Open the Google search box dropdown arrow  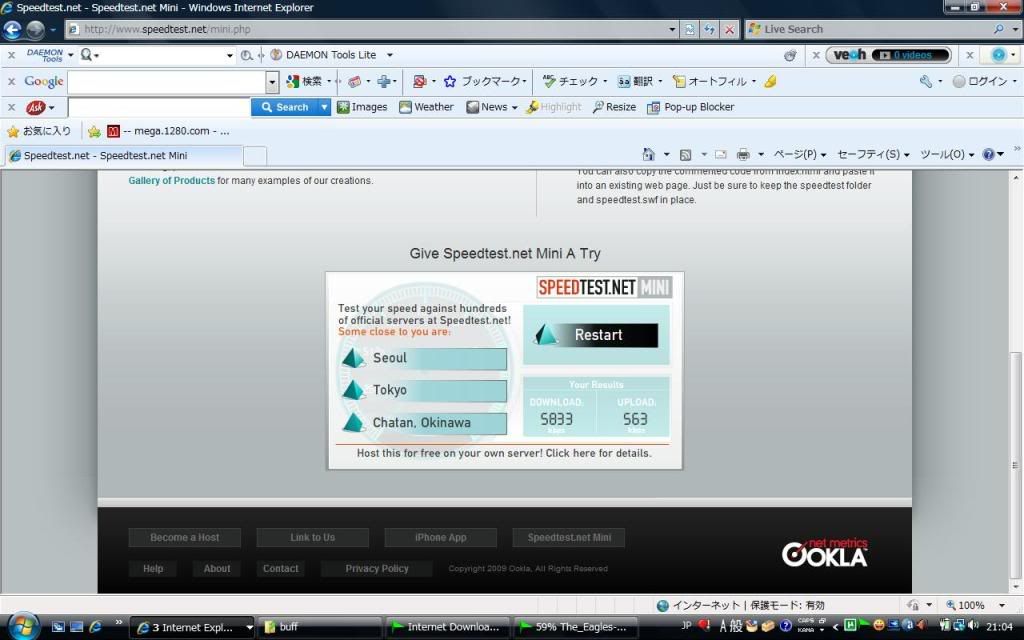coord(272,82)
